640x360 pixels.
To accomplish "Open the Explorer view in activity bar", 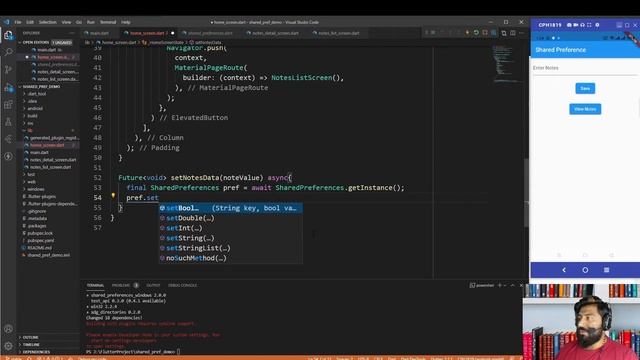I will [x=8, y=36].
